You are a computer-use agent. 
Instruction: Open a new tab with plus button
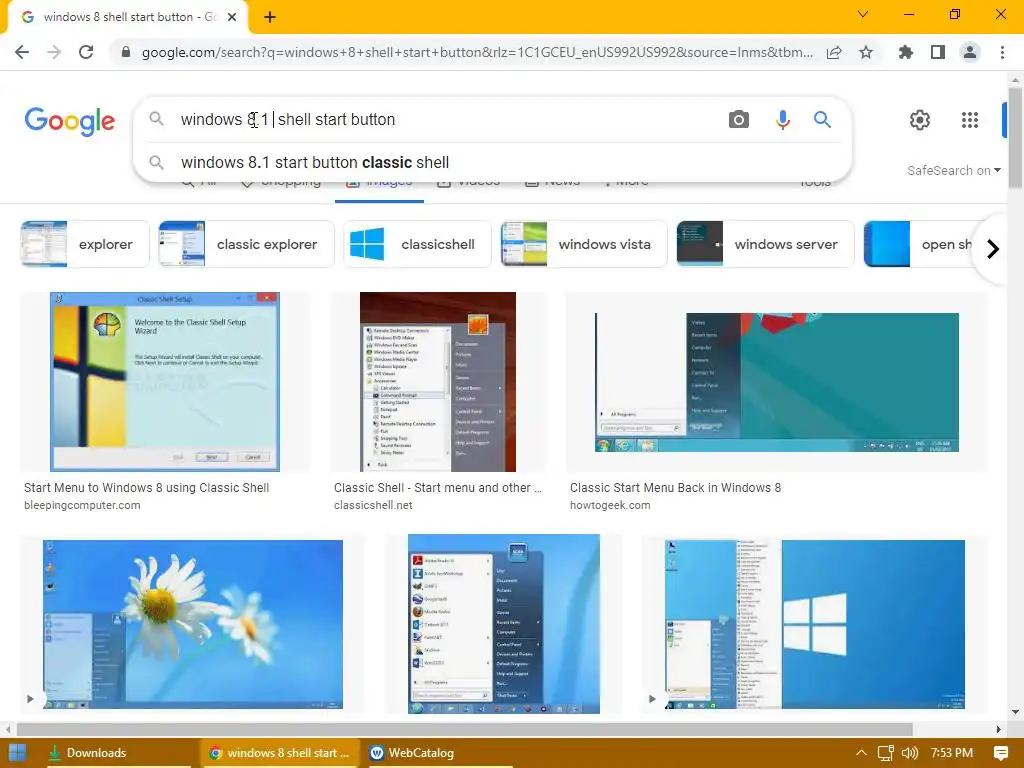(270, 17)
